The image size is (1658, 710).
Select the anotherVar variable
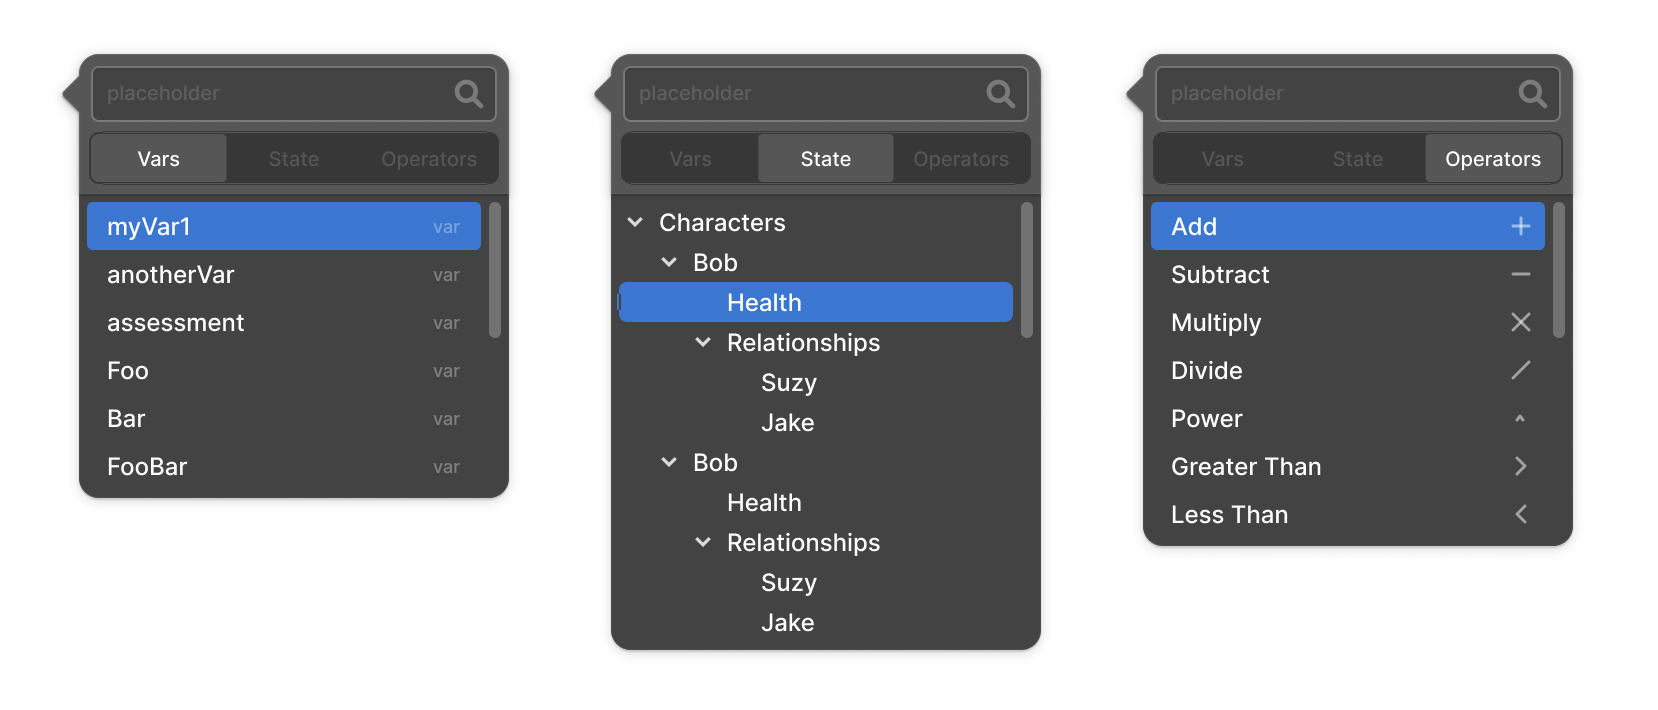(x=171, y=274)
